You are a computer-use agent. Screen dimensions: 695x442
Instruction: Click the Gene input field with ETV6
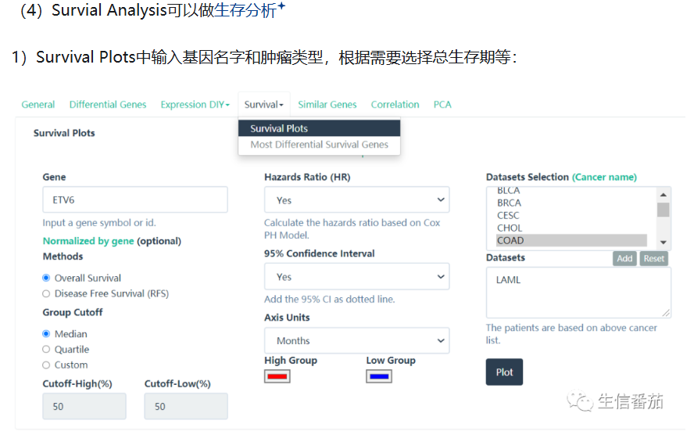[135, 200]
